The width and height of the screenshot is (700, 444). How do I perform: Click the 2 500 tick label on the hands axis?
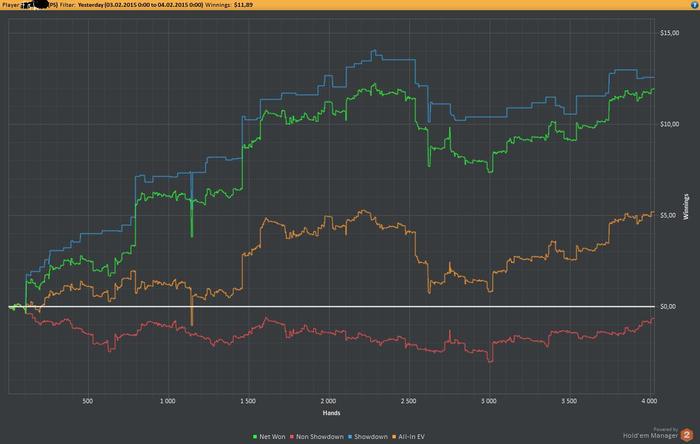pyautogui.click(x=408, y=401)
